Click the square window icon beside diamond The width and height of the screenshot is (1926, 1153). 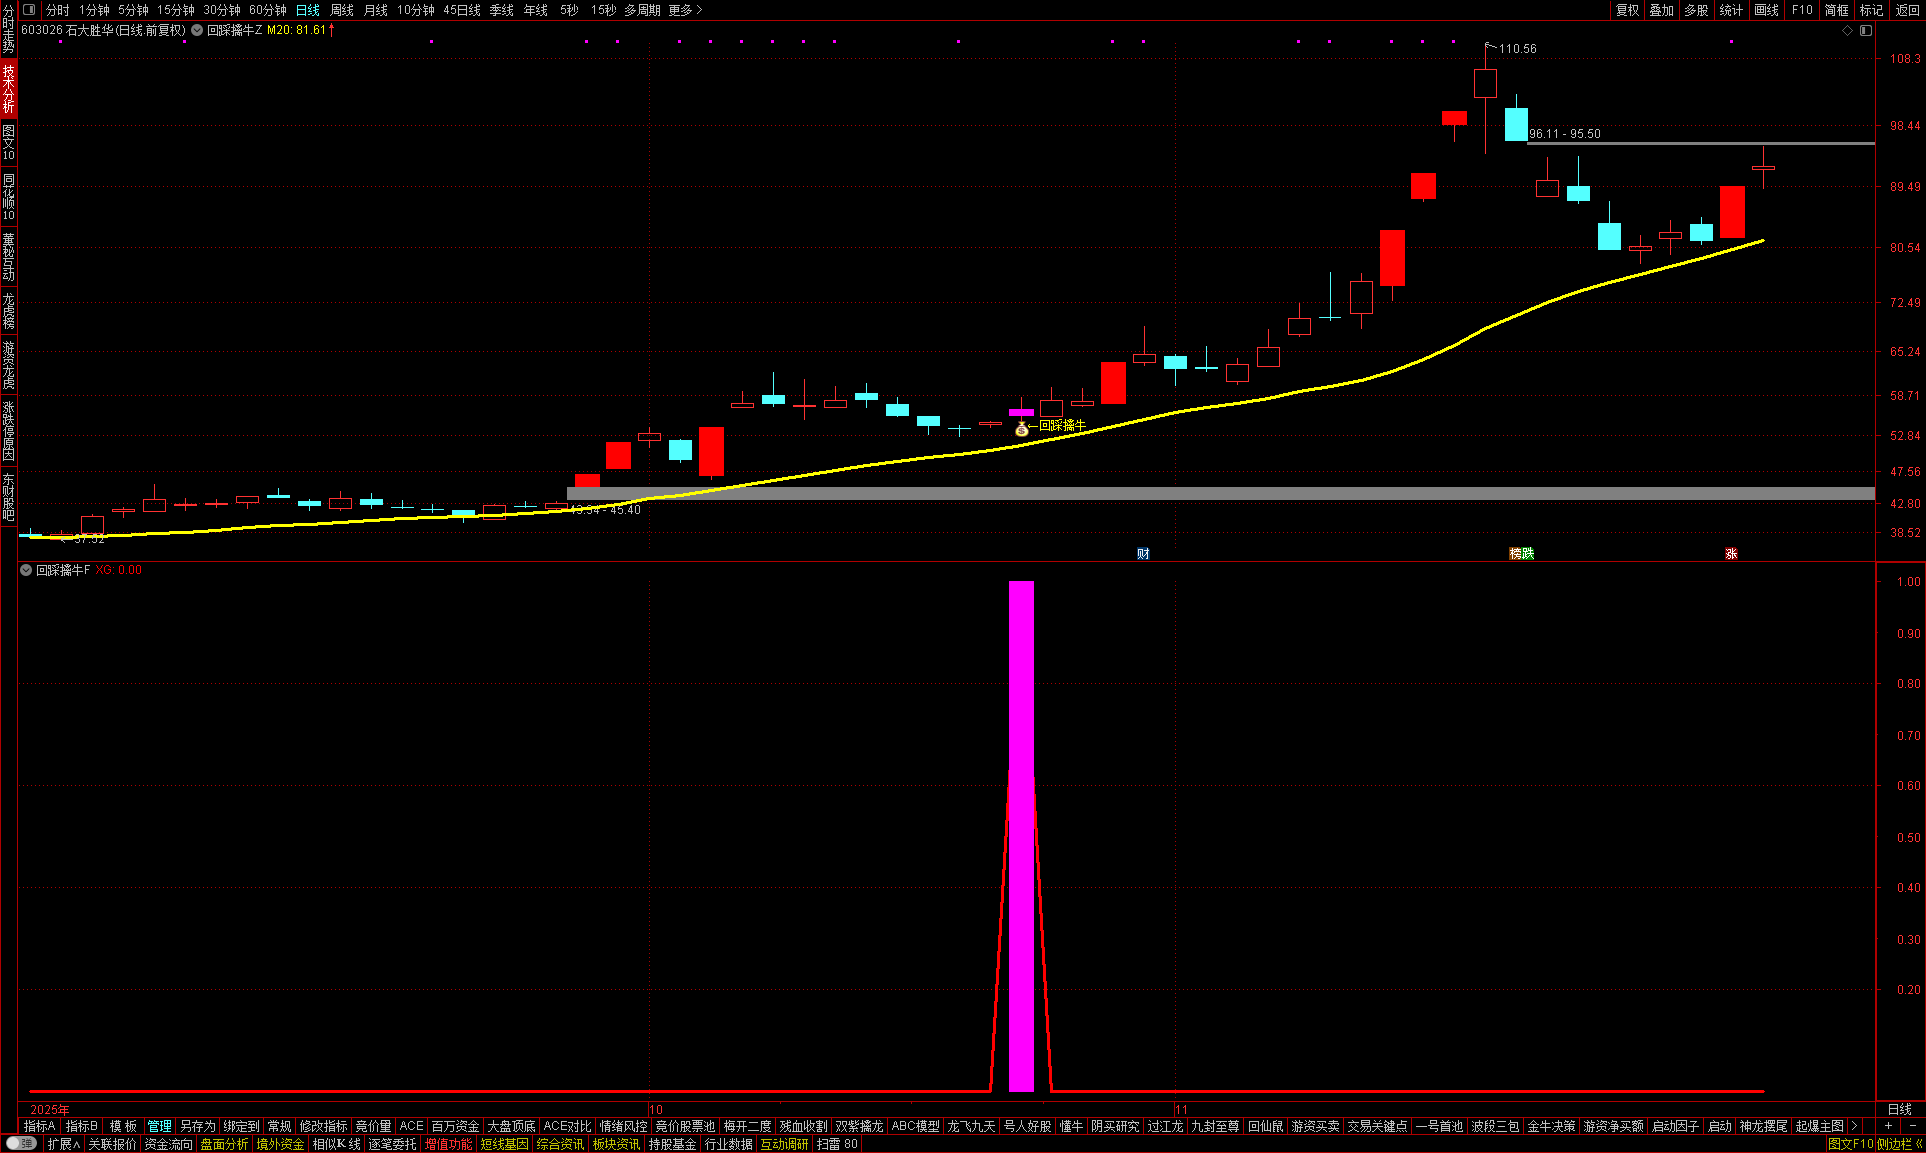click(1866, 31)
